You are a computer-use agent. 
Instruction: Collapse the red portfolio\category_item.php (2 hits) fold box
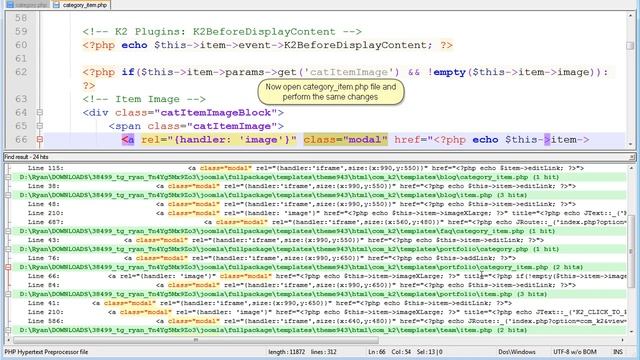click(8, 267)
